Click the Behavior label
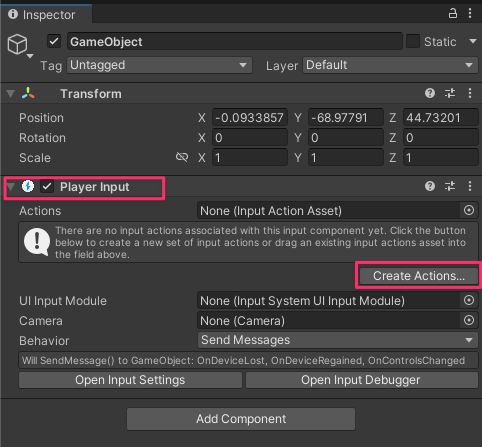The height and width of the screenshot is (447, 482). click(x=44, y=341)
